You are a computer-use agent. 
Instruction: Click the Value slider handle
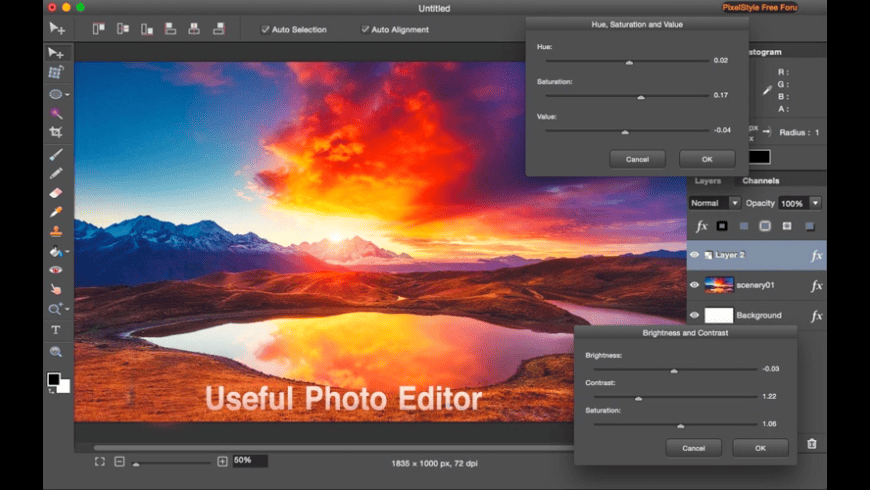coord(625,132)
